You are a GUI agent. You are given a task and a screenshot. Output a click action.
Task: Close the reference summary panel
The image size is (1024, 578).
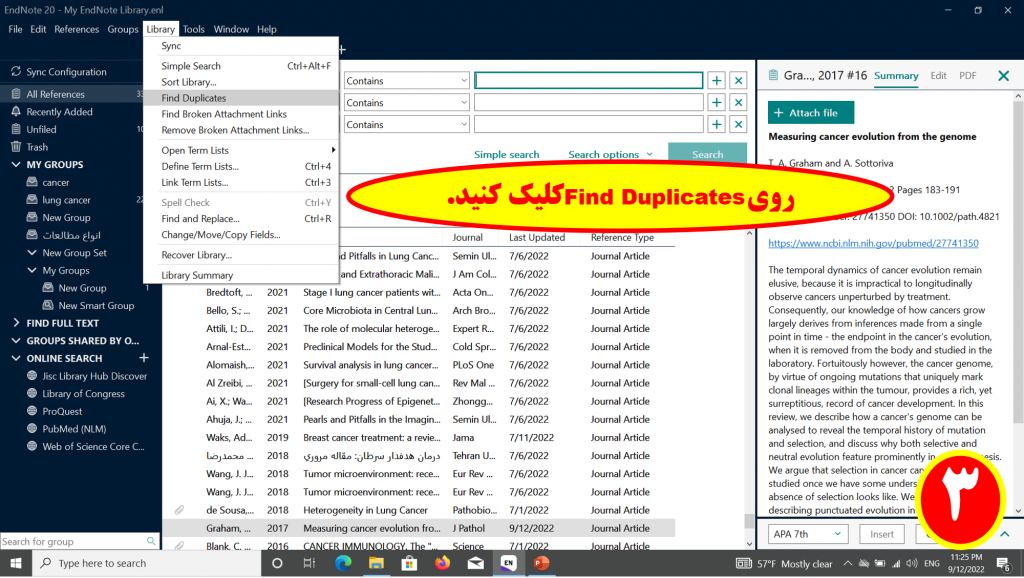point(1004,76)
